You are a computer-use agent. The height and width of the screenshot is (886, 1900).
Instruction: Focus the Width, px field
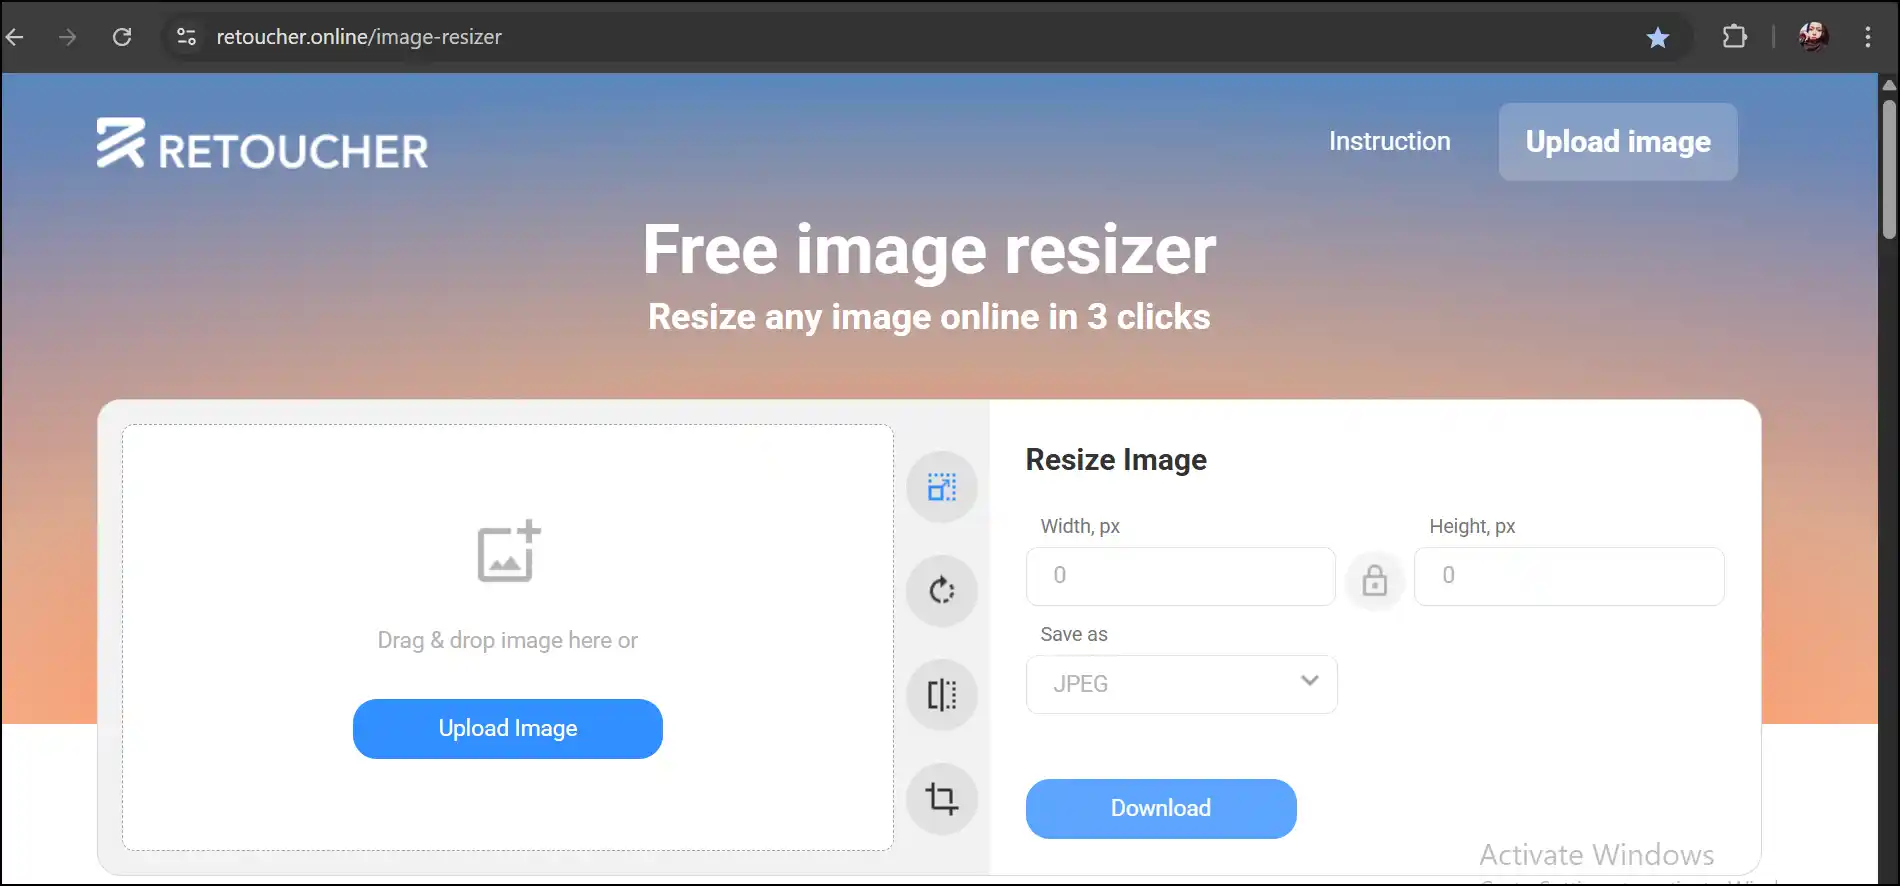pyautogui.click(x=1181, y=576)
